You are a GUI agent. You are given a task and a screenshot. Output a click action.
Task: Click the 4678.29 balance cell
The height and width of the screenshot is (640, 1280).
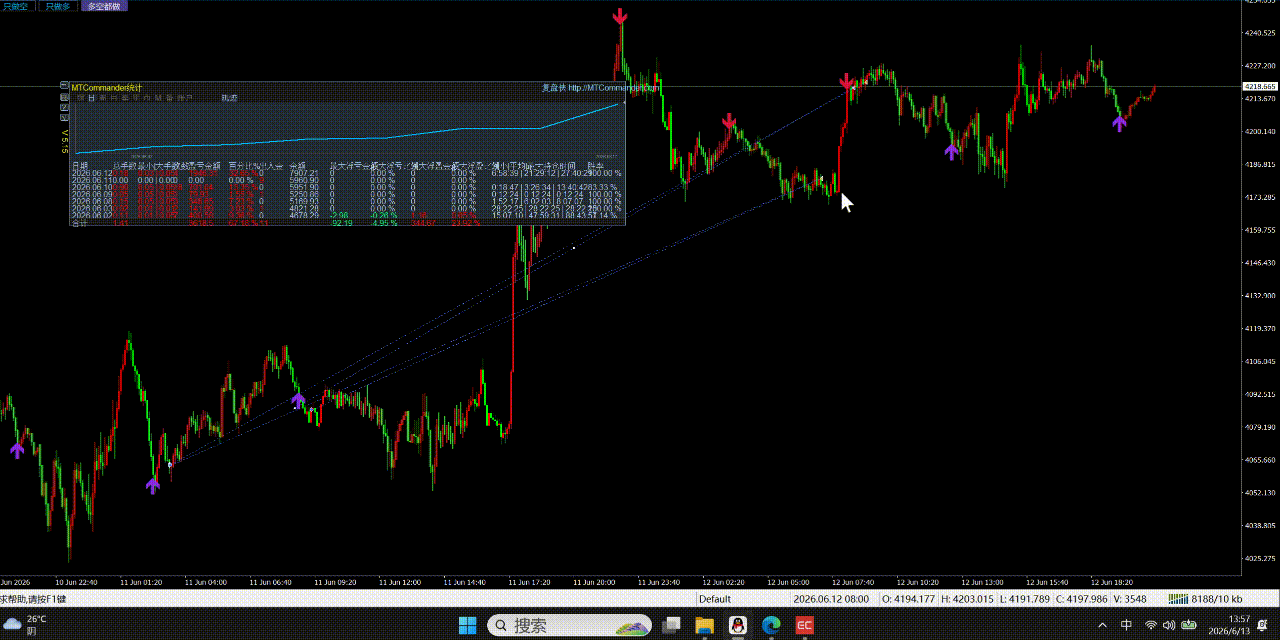pos(303,215)
